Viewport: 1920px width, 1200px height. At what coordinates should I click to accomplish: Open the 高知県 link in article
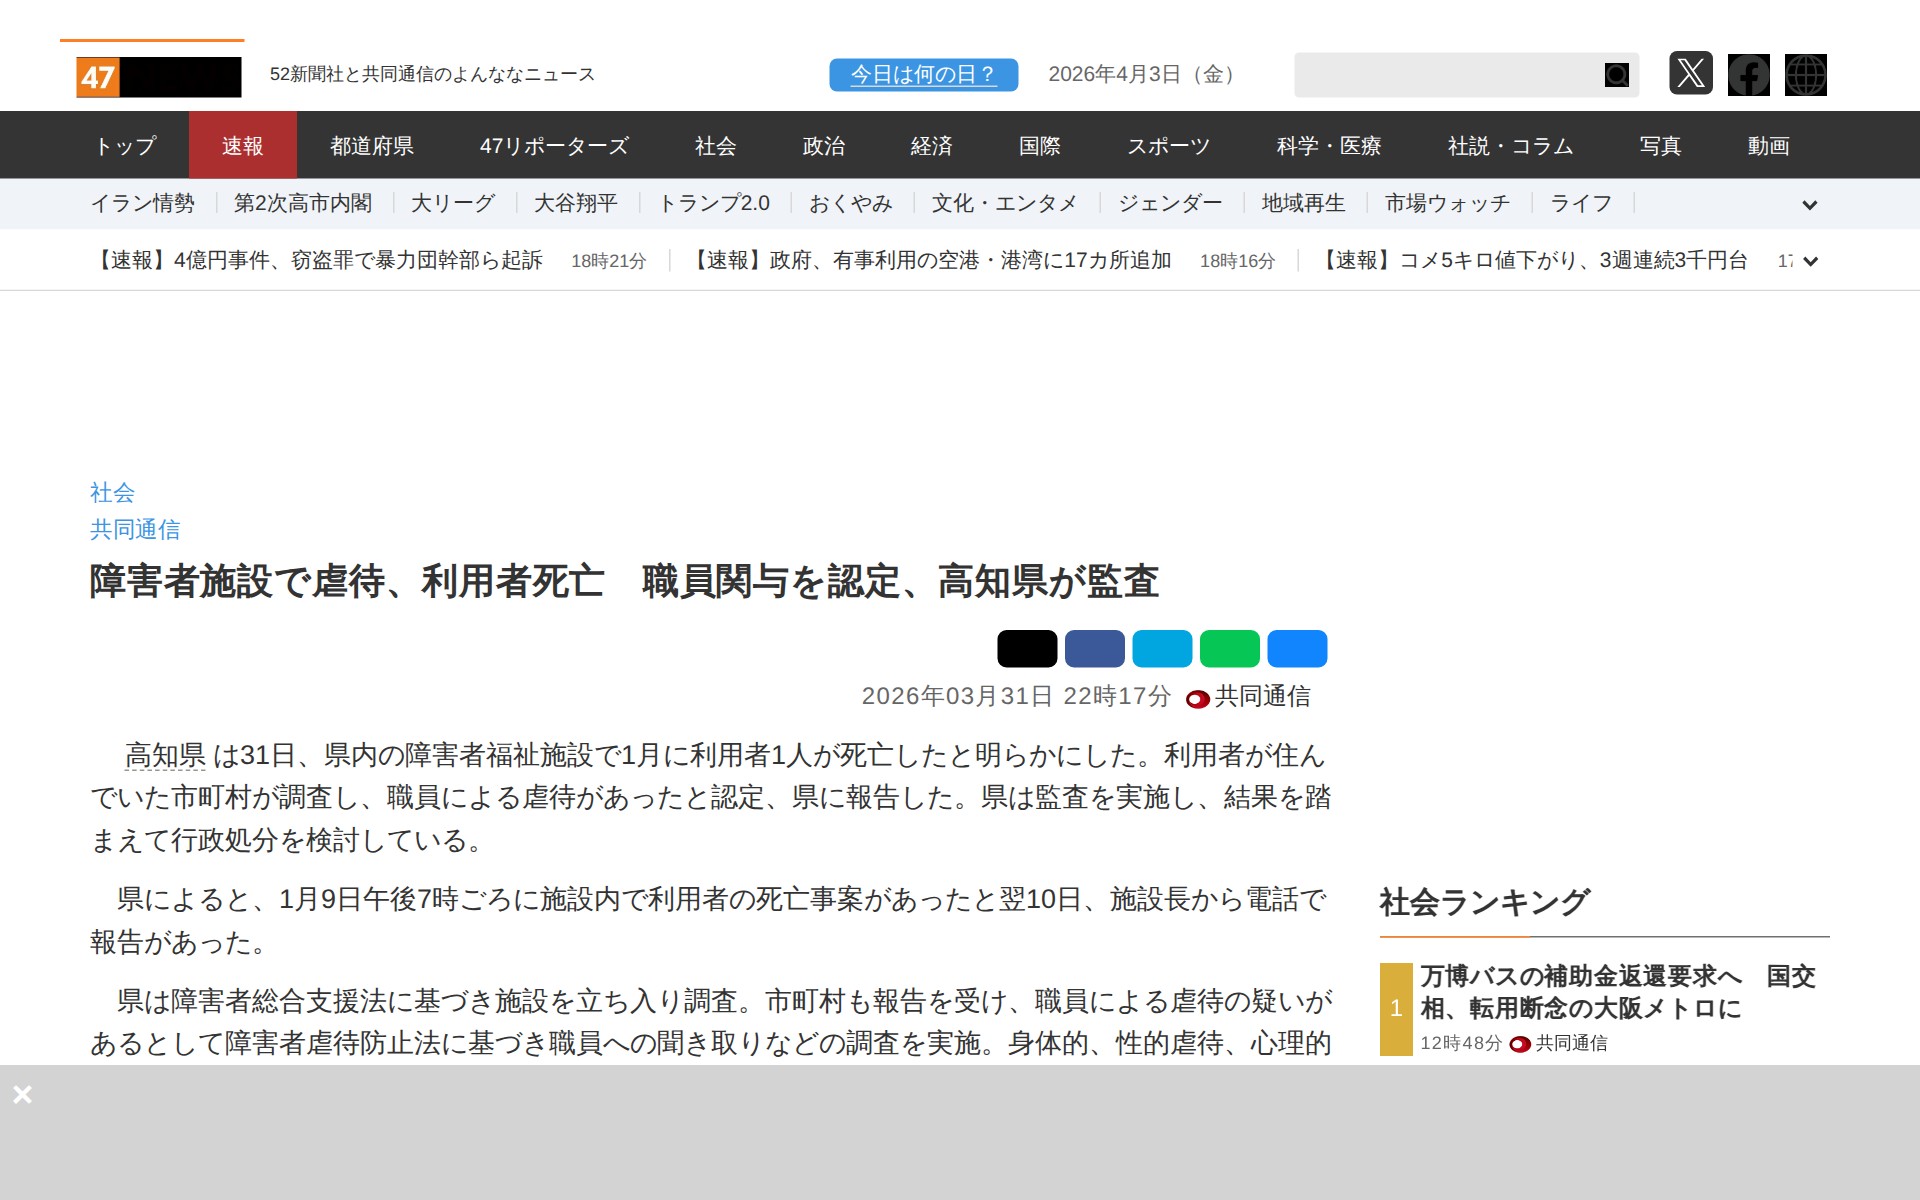(165, 756)
